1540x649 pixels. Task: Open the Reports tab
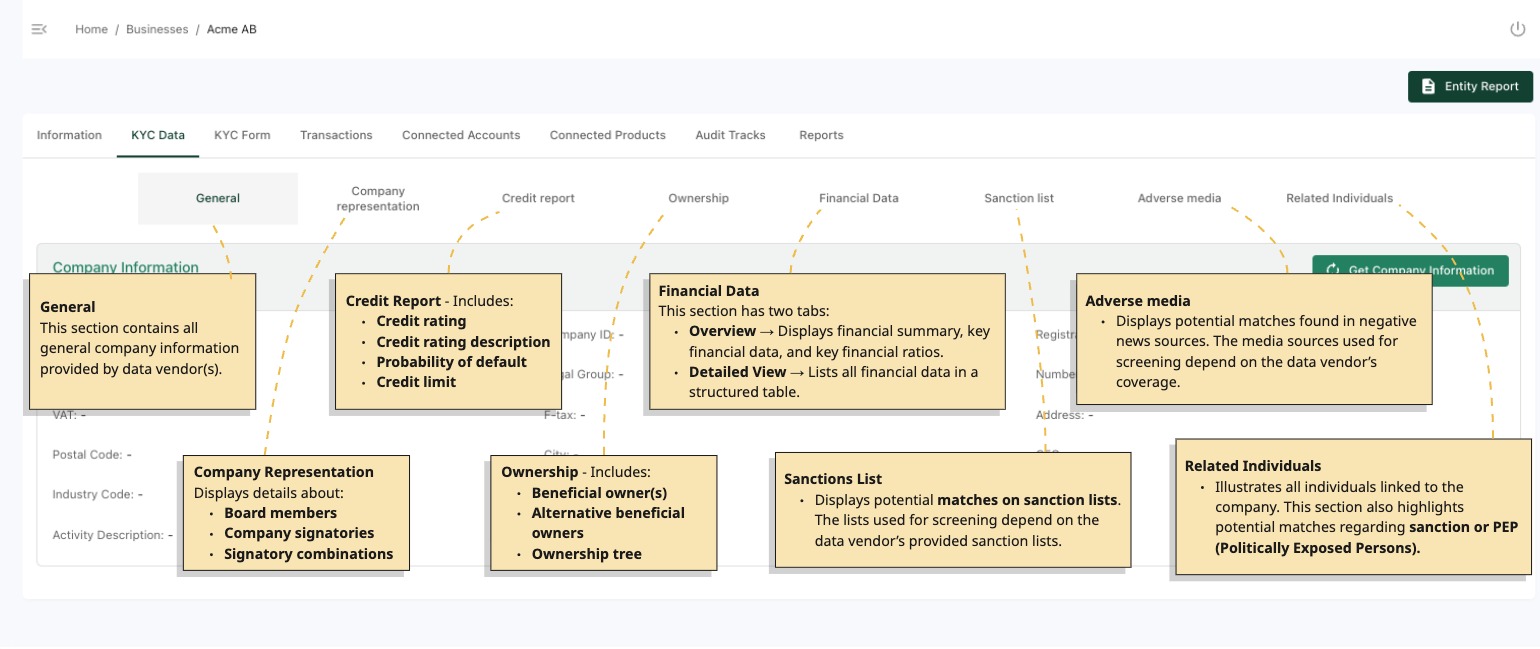point(821,135)
